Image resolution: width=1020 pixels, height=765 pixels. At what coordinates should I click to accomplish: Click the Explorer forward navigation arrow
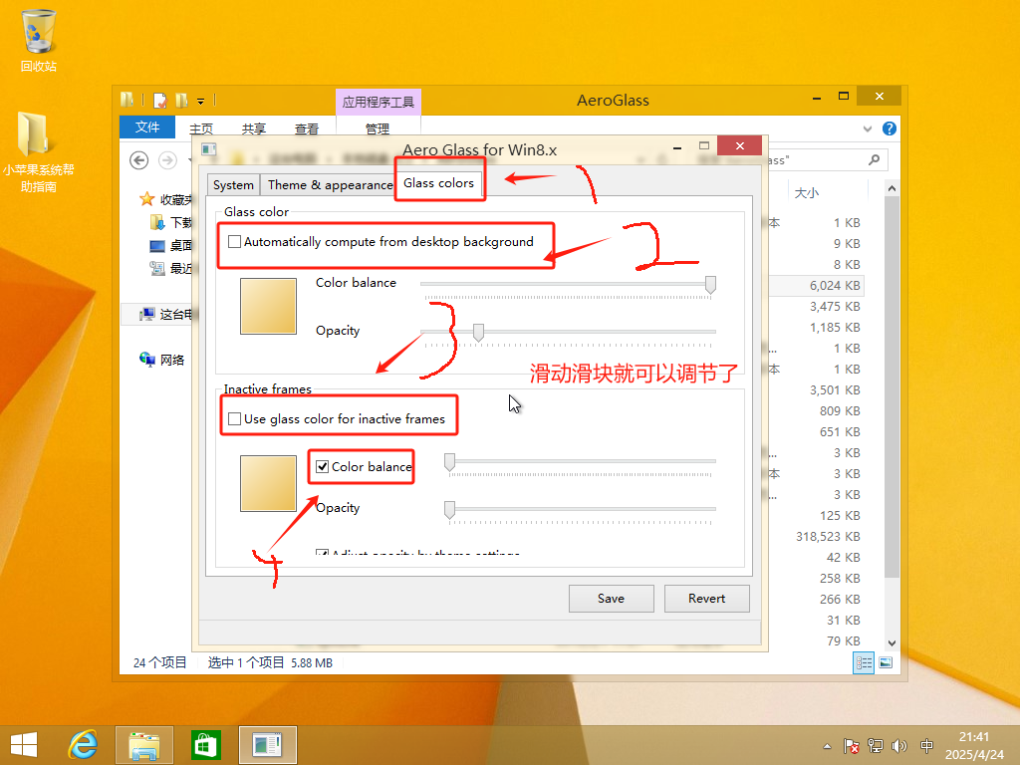tap(167, 160)
